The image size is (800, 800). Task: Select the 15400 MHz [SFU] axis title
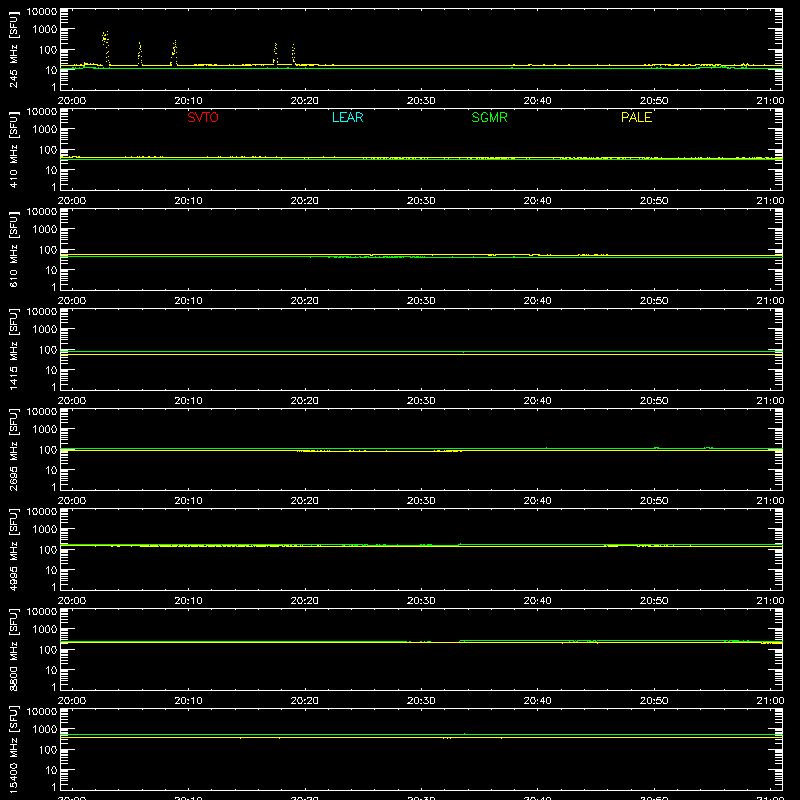coord(13,749)
